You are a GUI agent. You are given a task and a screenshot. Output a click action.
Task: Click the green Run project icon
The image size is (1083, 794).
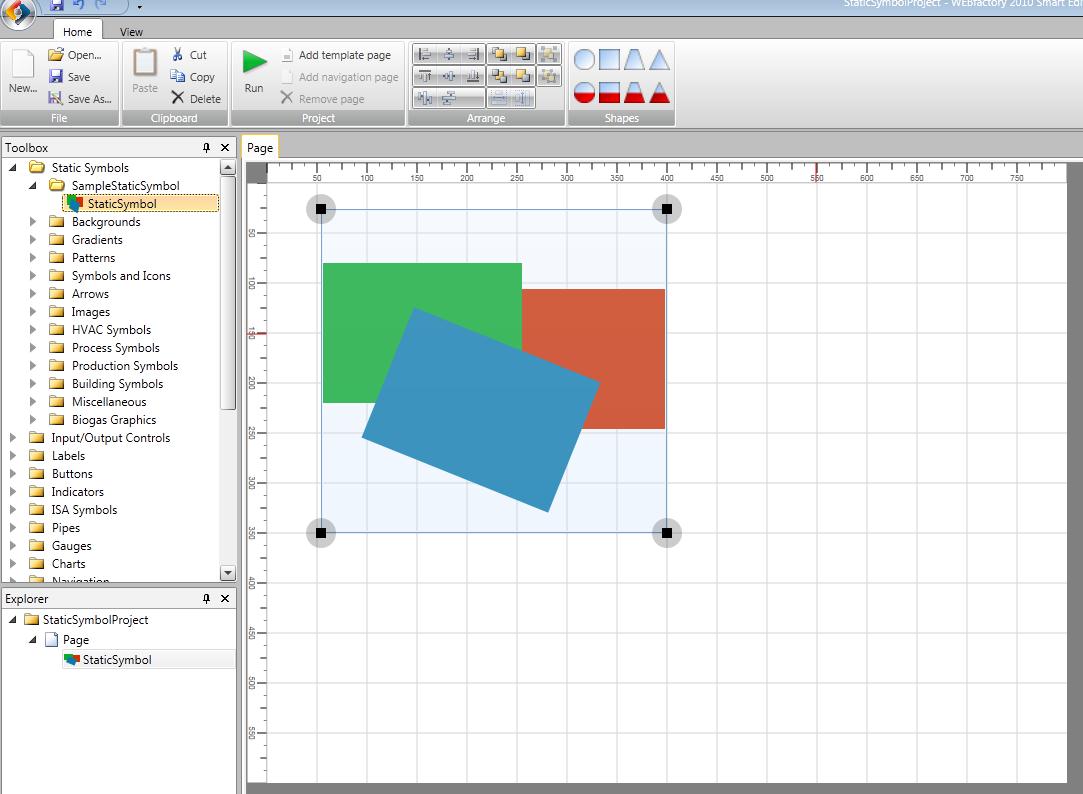[x=254, y=62]
